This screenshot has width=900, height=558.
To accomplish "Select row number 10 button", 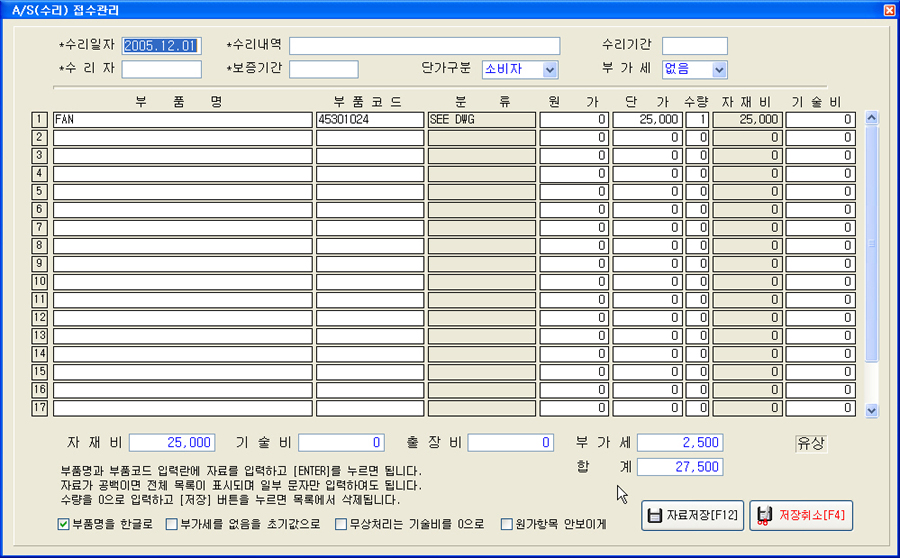I will click(x=39, y=282).
